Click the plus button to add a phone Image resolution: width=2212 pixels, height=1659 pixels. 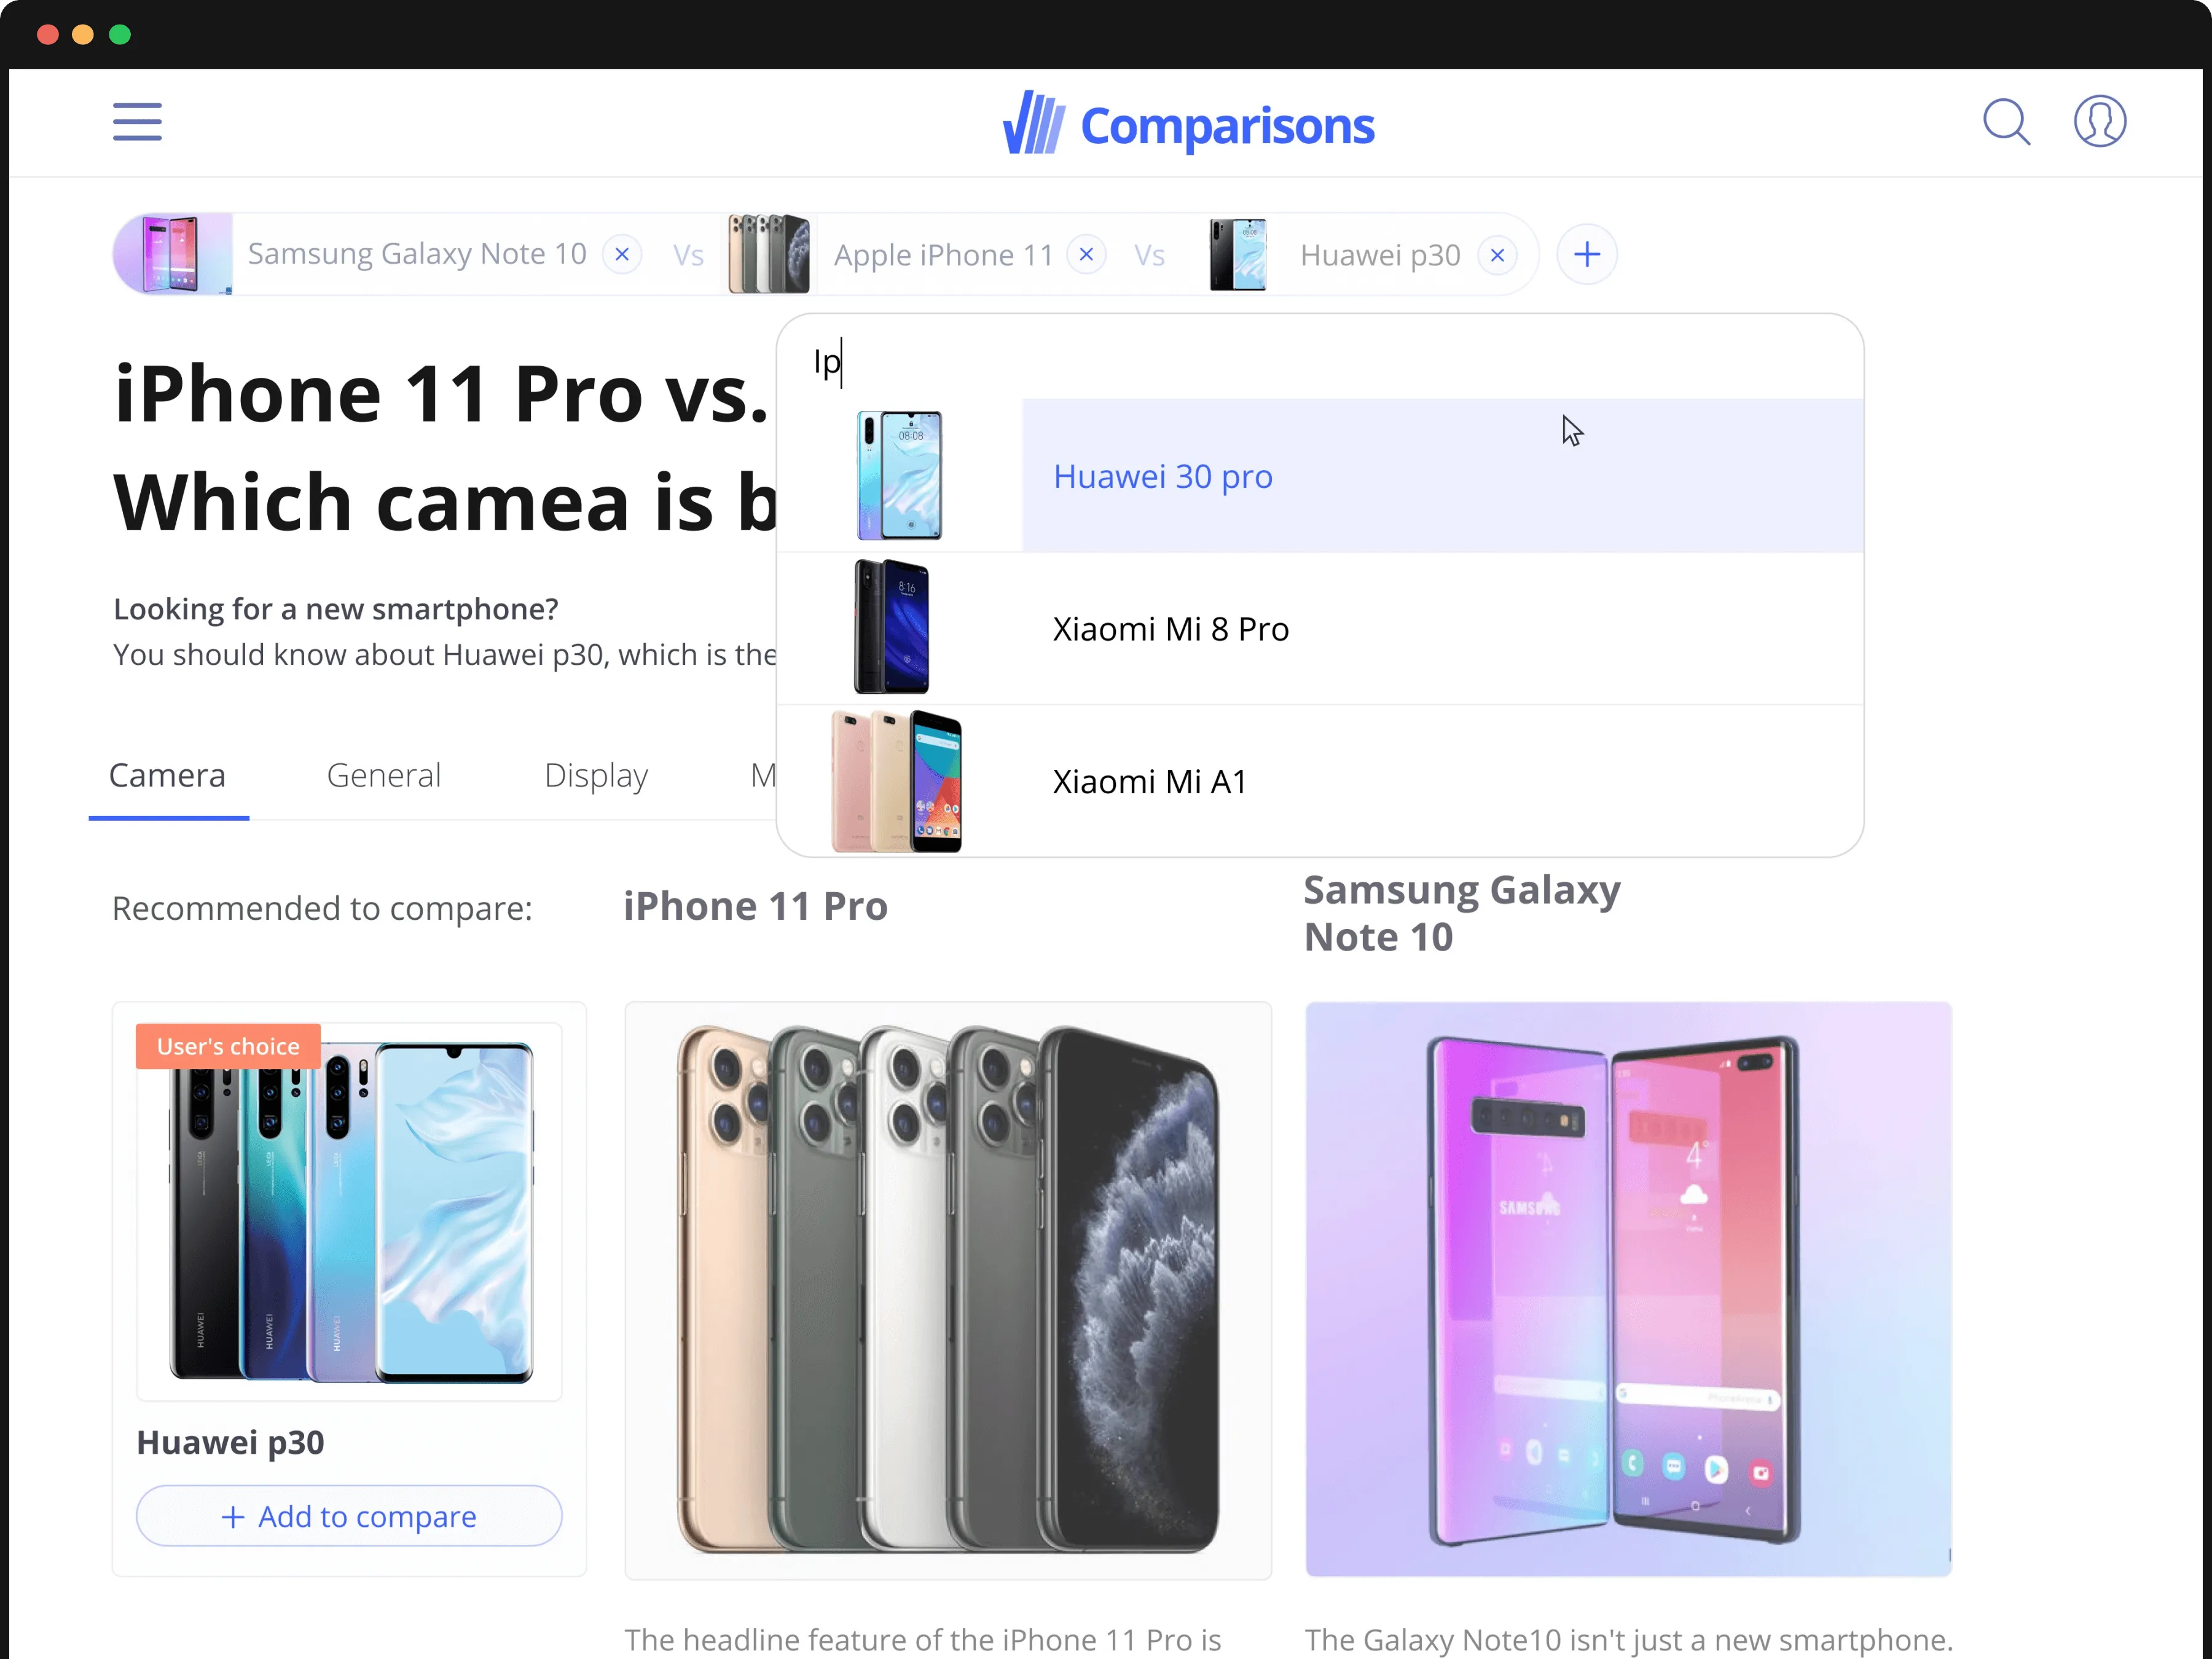click(x=1587, y=254)
